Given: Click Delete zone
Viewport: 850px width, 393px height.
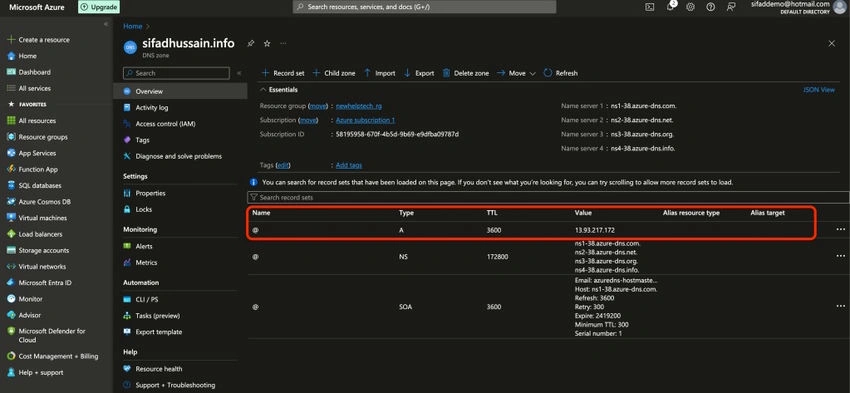Looking at the screenshot, I should pyautogui.click(x=466, y=73).
